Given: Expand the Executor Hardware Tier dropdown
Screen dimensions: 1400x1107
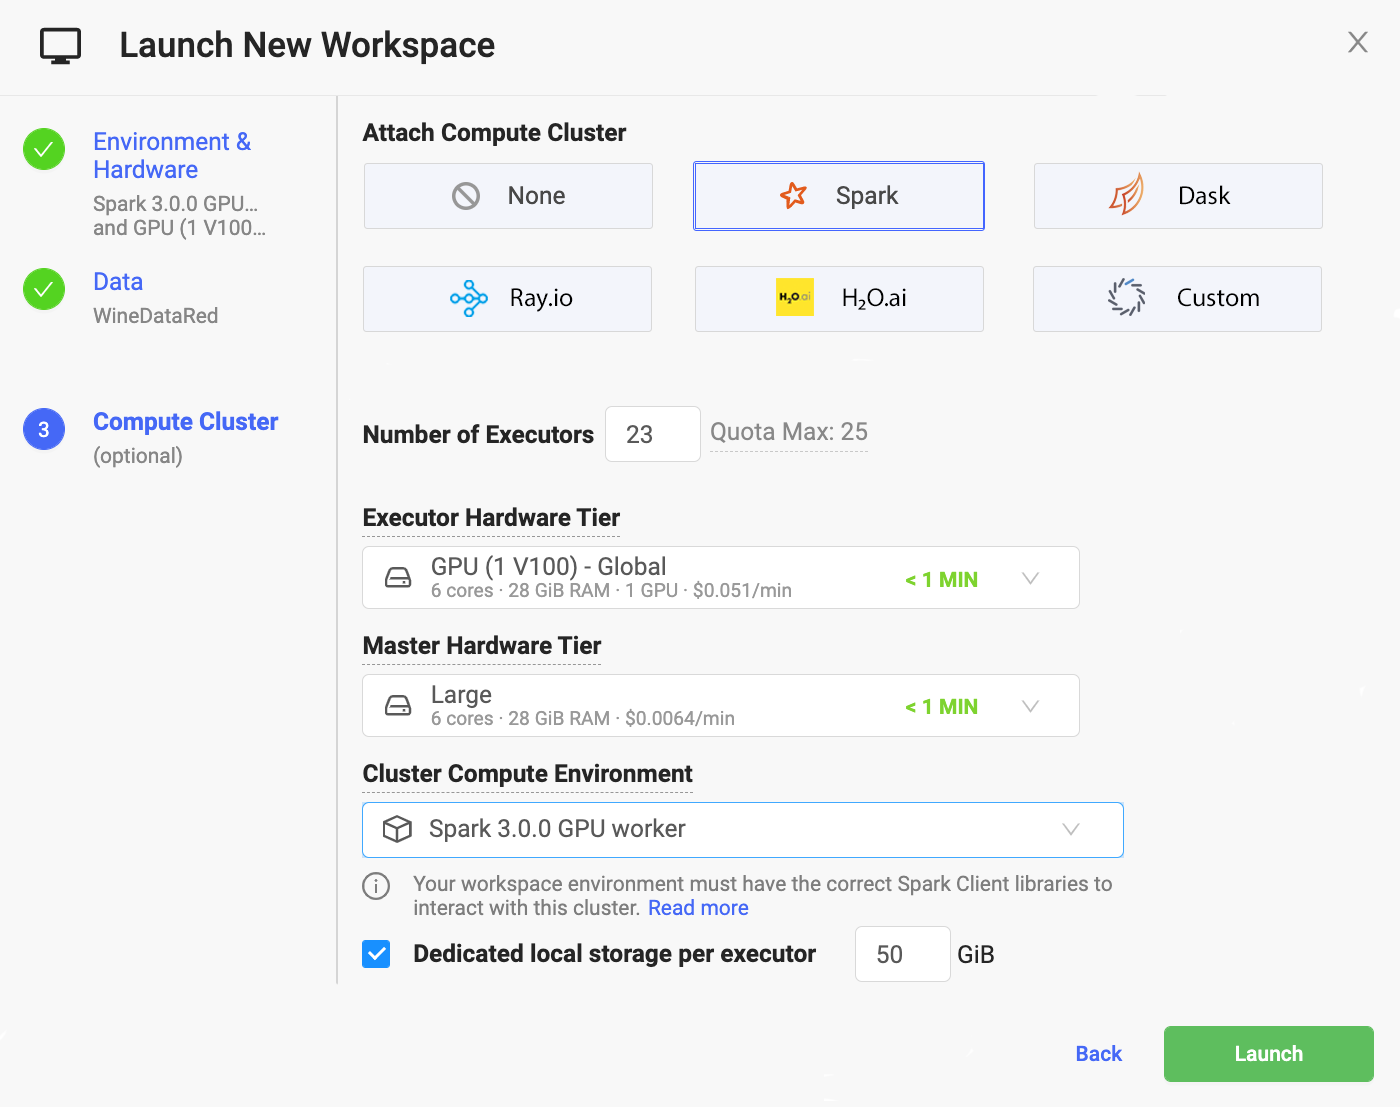Looking at the screenshot, I should pyautogui.click(x=1030, y=578).
